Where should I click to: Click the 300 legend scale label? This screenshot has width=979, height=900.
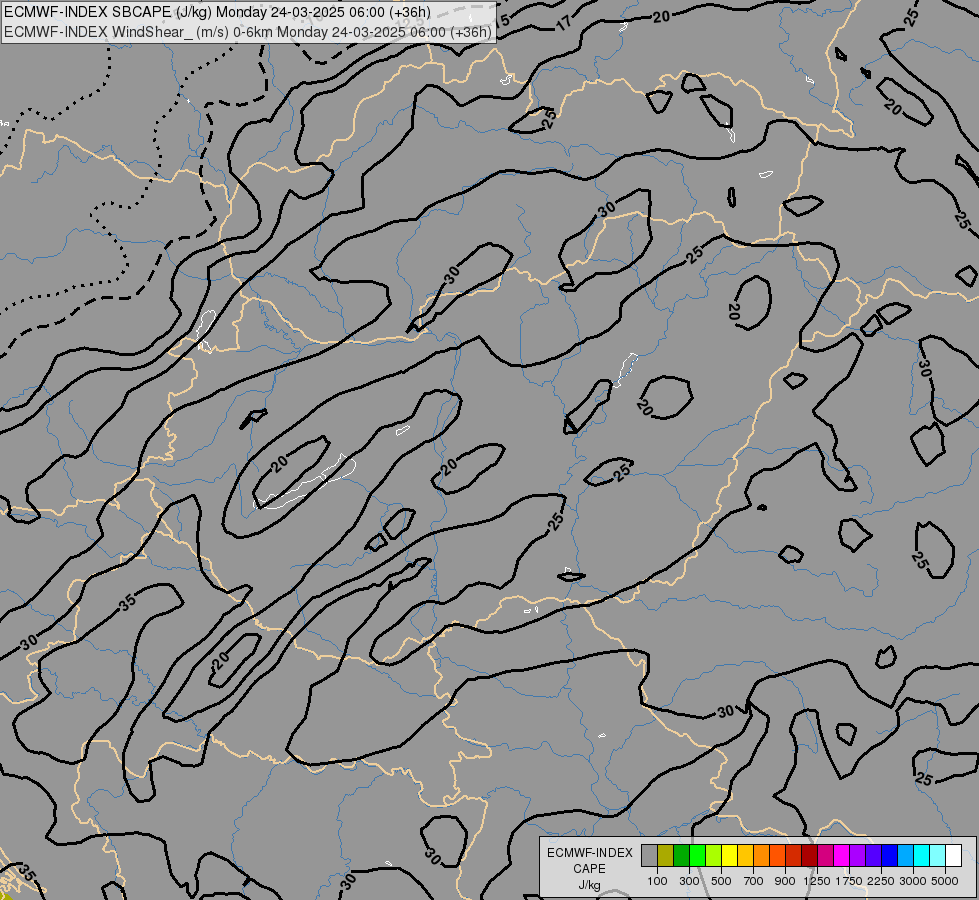pos(689,881)
